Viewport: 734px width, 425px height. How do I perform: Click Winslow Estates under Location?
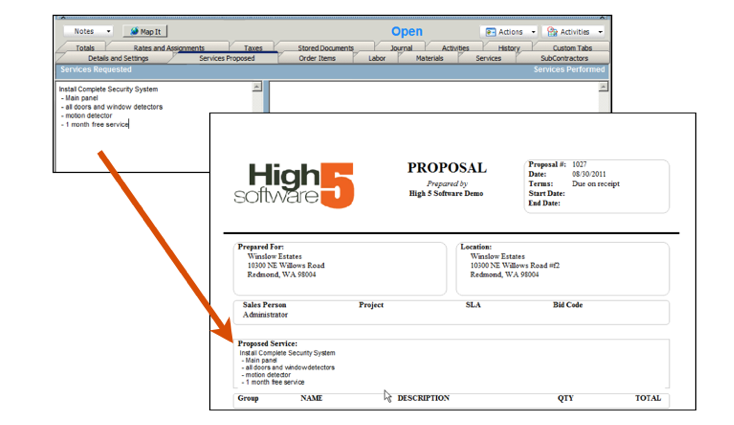(497, 256)
